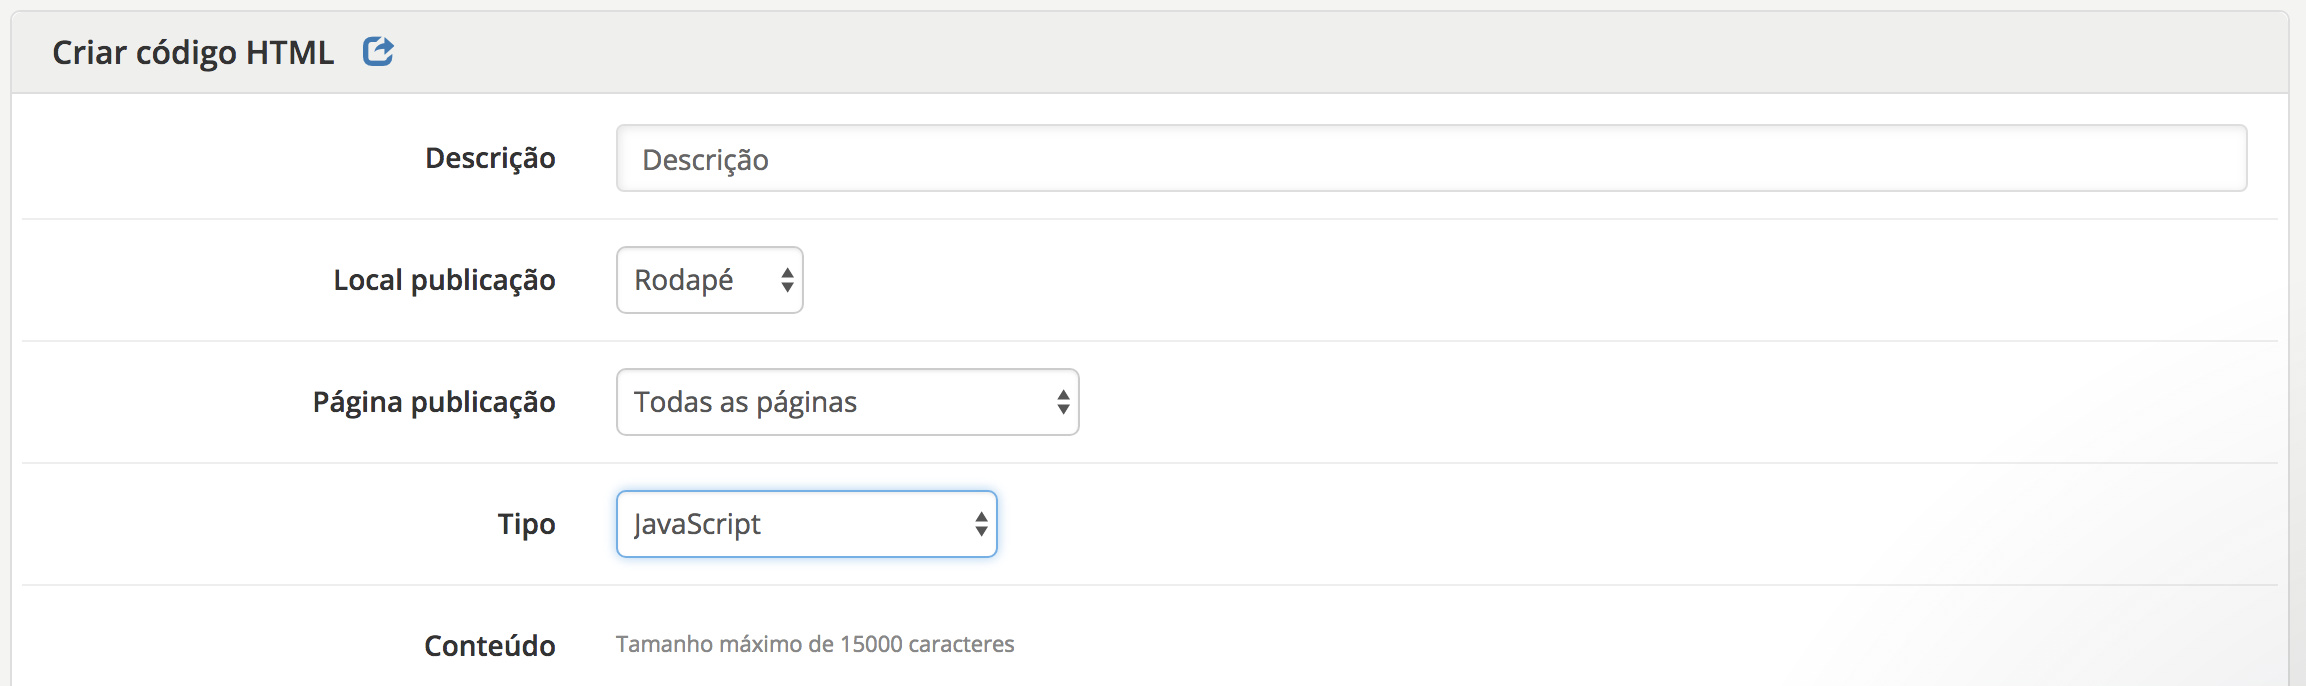Open the external link icon beside Criar código HTML
The image size is (2306, 686).
click(x=378, y=51)
